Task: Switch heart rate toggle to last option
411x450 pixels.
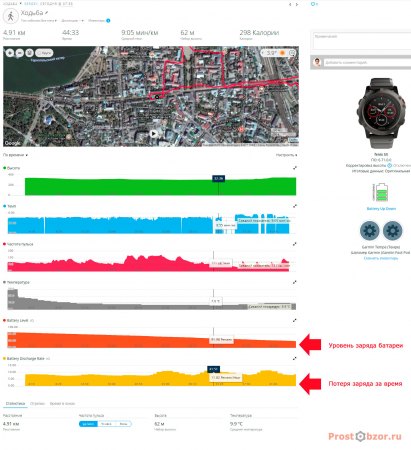Action: point(123,424)
